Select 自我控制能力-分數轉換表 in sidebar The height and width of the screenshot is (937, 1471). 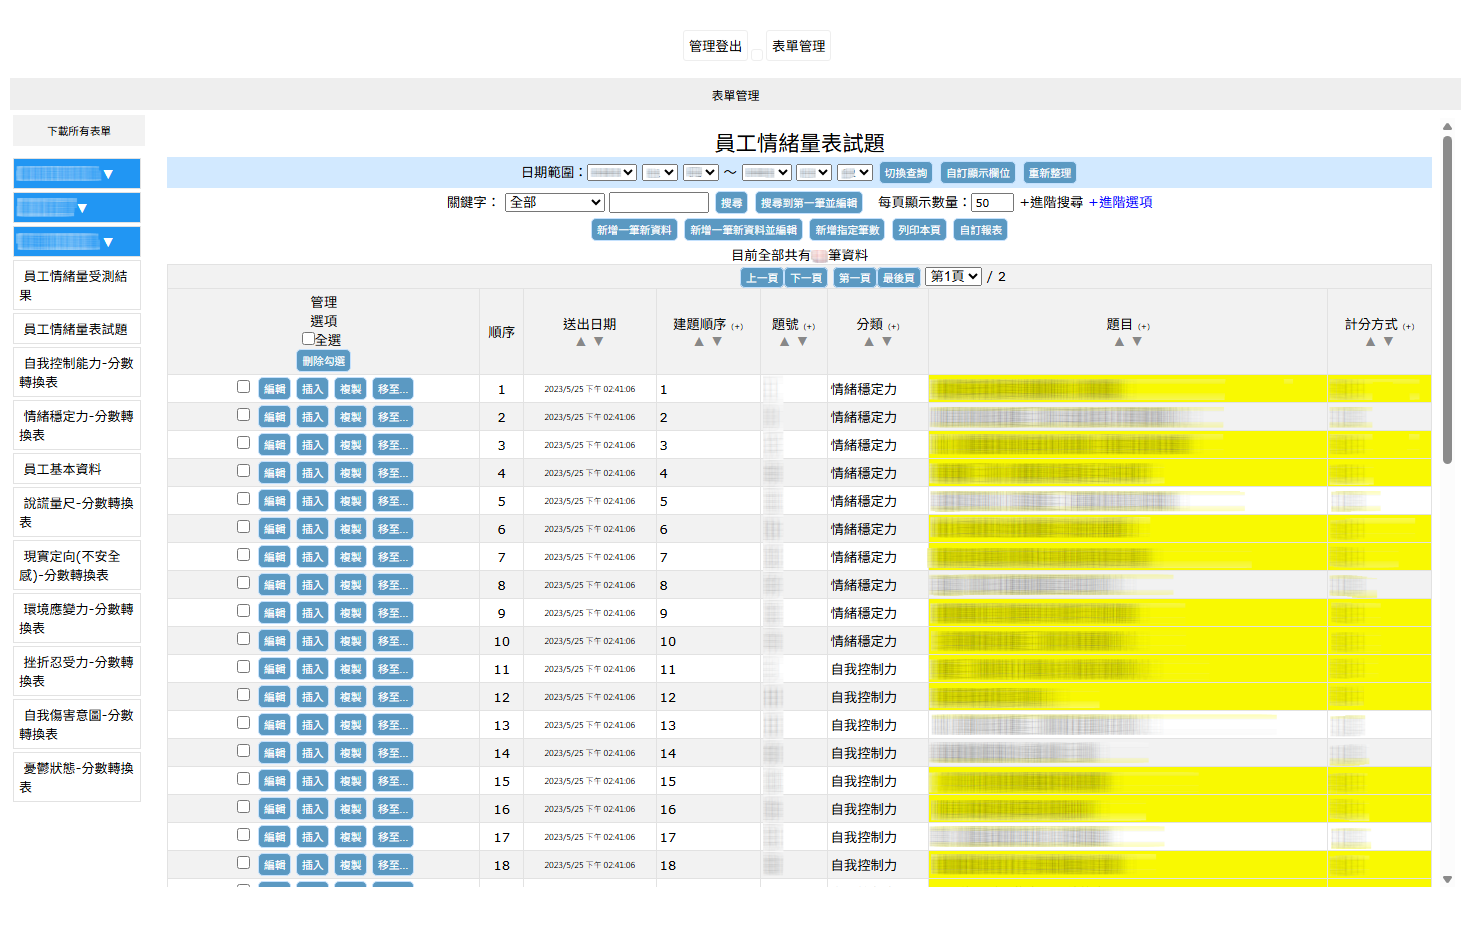pos(77,372)
